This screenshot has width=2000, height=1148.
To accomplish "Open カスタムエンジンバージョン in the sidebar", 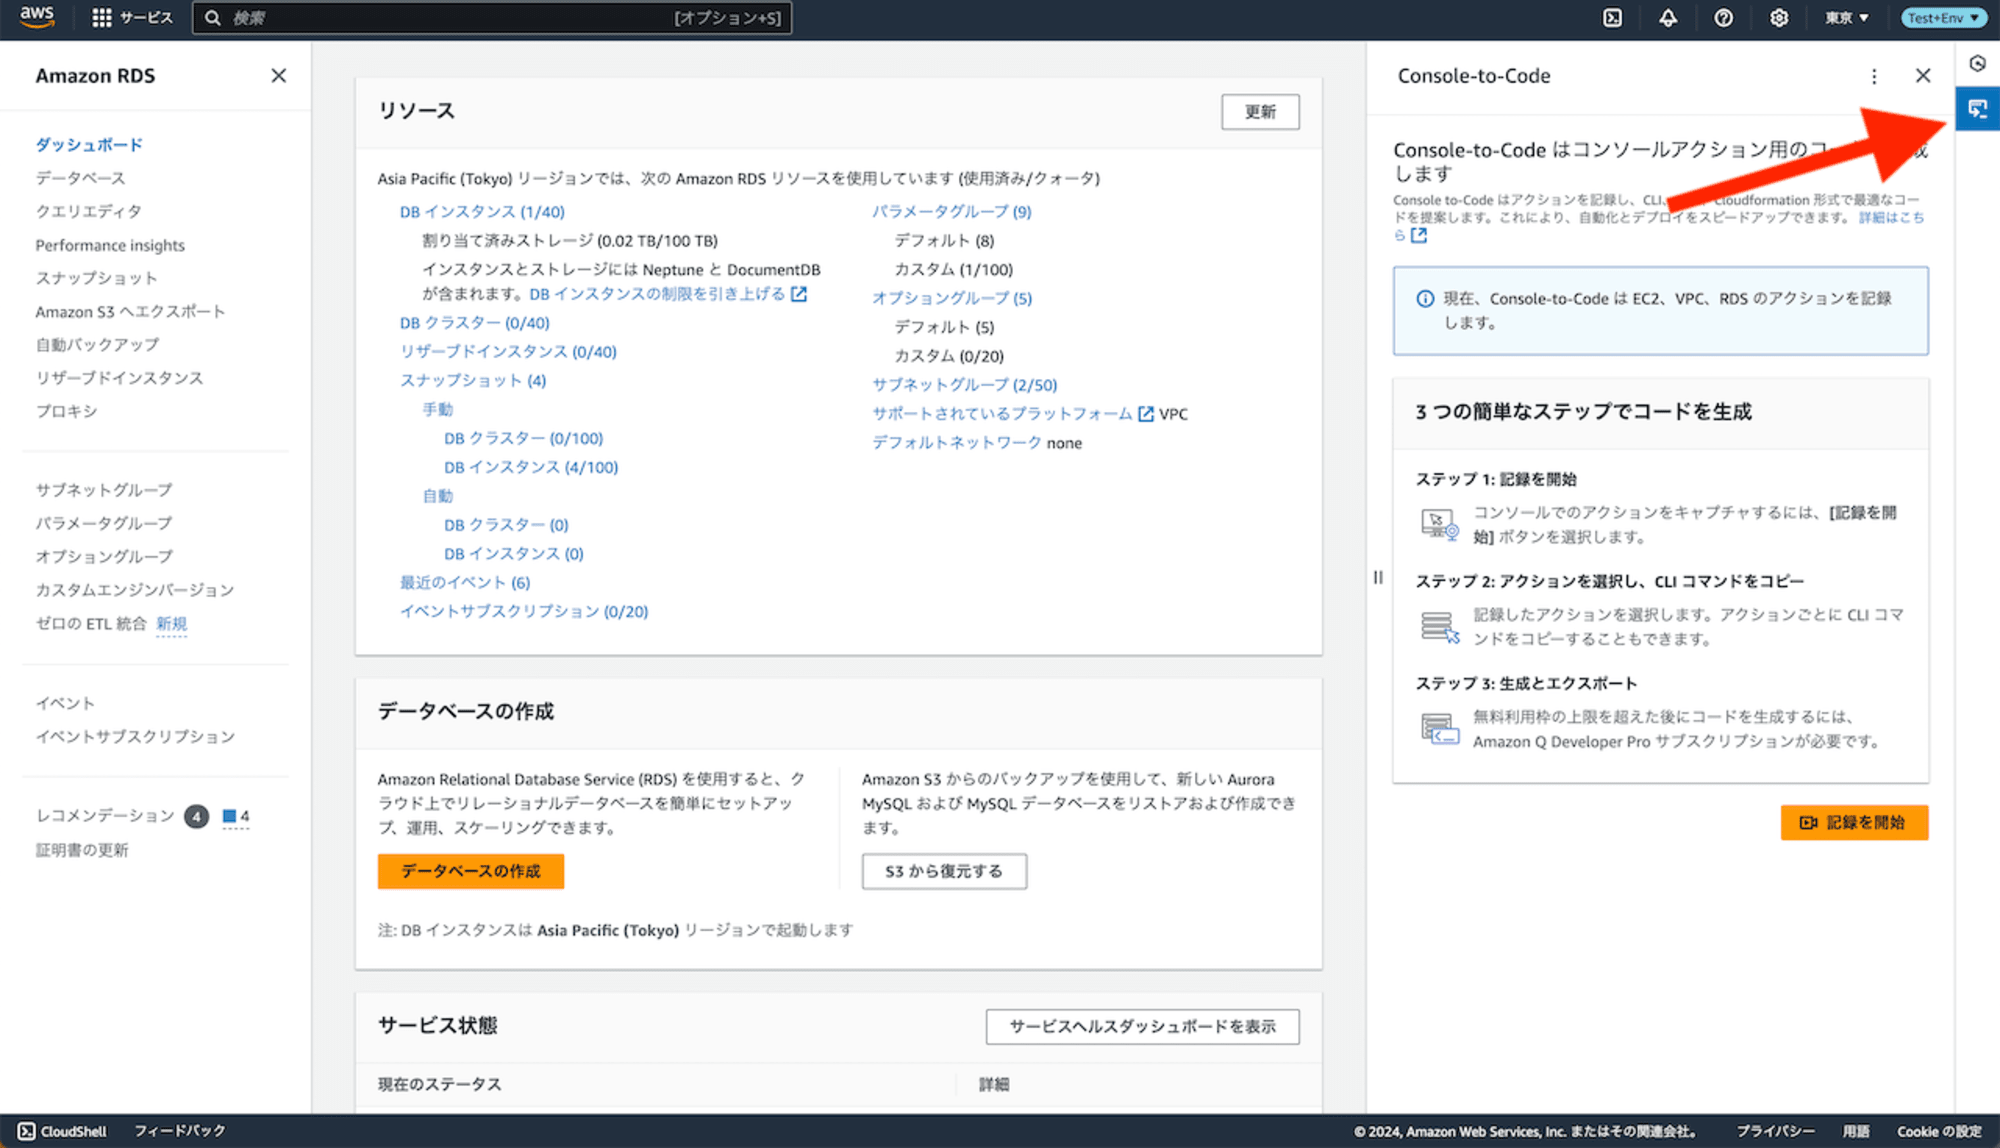I will coord(135,590).
